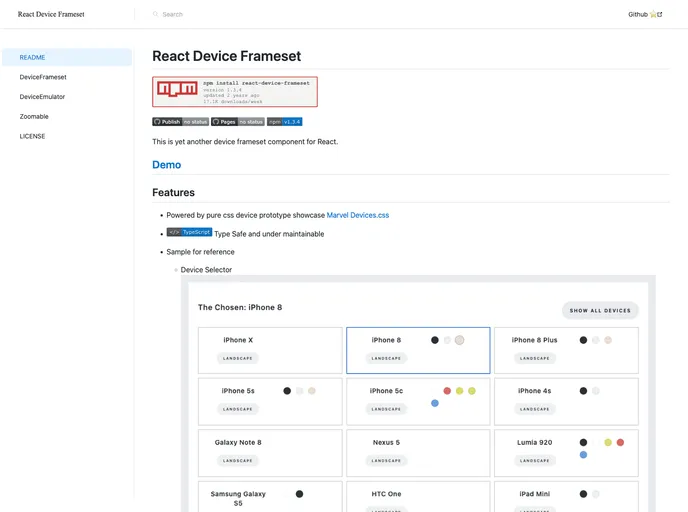The width and height of the screenshot is (688, 512).
Task: Click React Device Frameset site title
Action: coord(51,14)
